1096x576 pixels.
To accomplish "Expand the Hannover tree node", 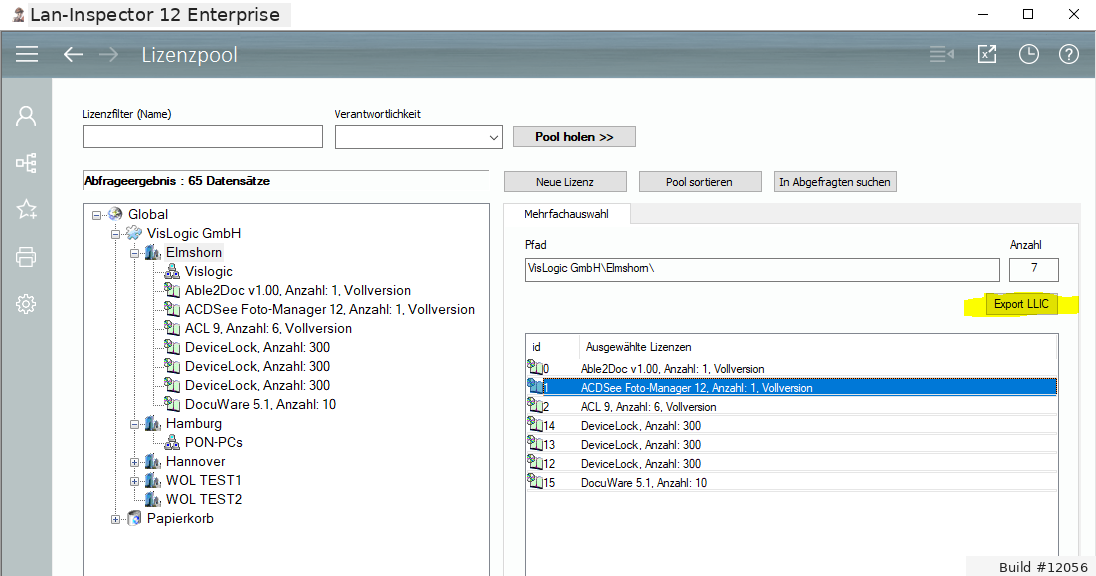I will click(134, 462).
